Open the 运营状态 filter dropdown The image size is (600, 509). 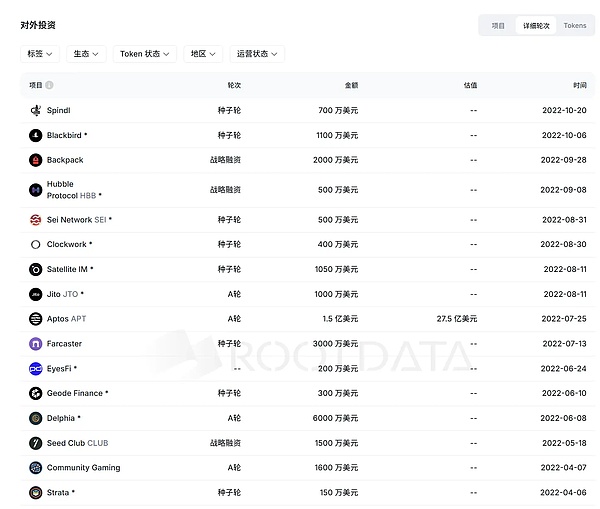(257, 54)
